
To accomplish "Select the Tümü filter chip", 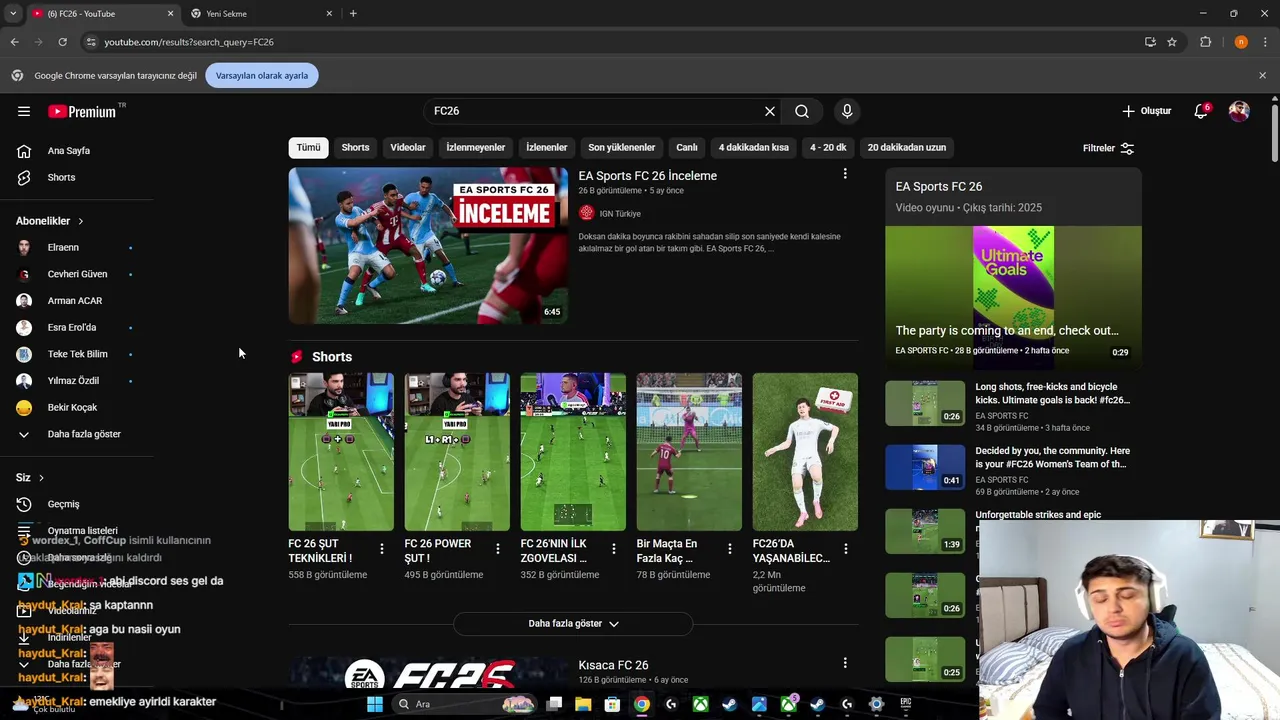I will [x=309, y=147].
